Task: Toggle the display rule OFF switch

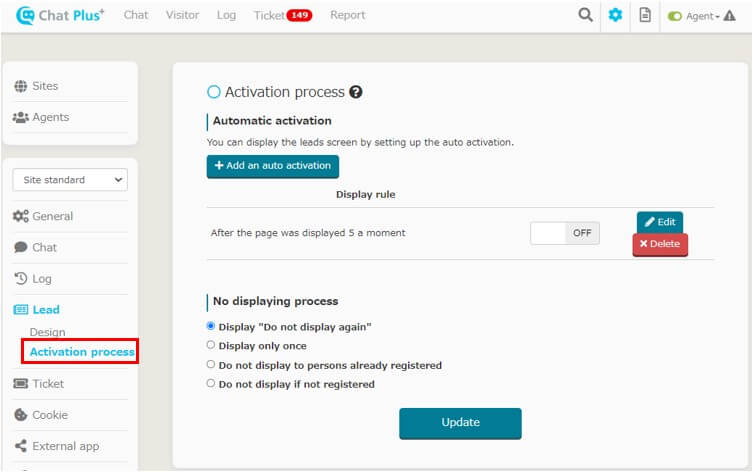Action: tap(564, 233)
